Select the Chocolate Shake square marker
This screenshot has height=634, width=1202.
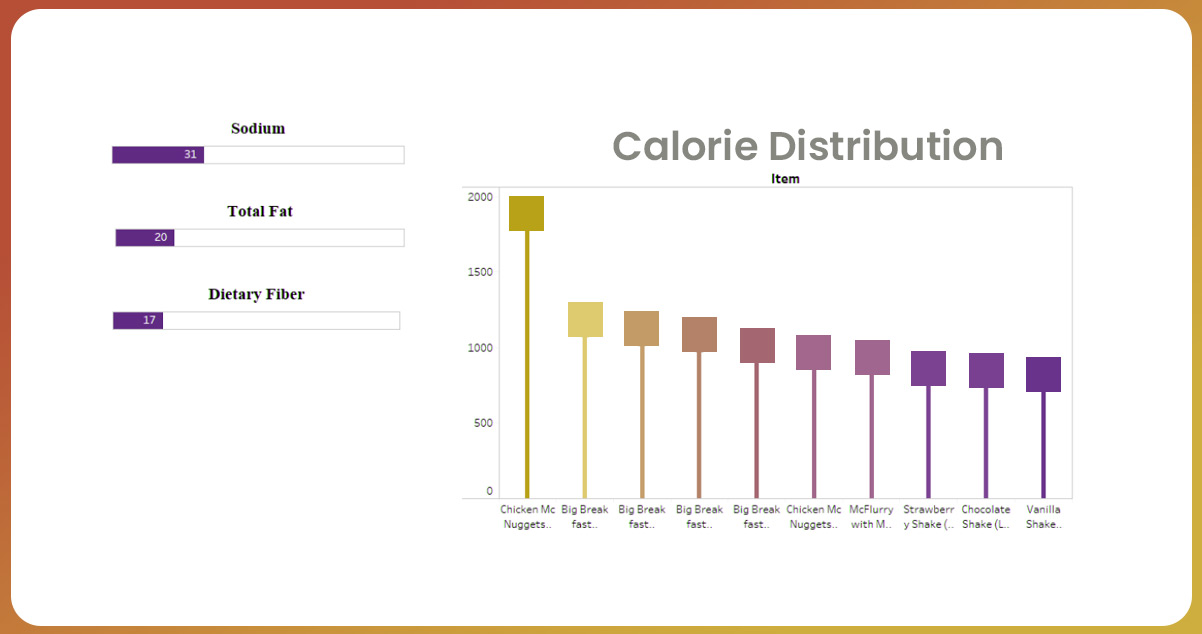(986, 370)
